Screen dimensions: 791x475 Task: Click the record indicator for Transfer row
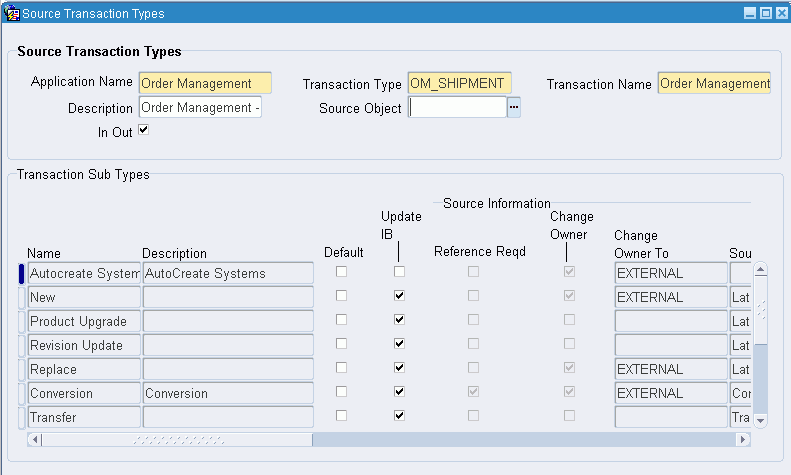[x=22, y=418]
